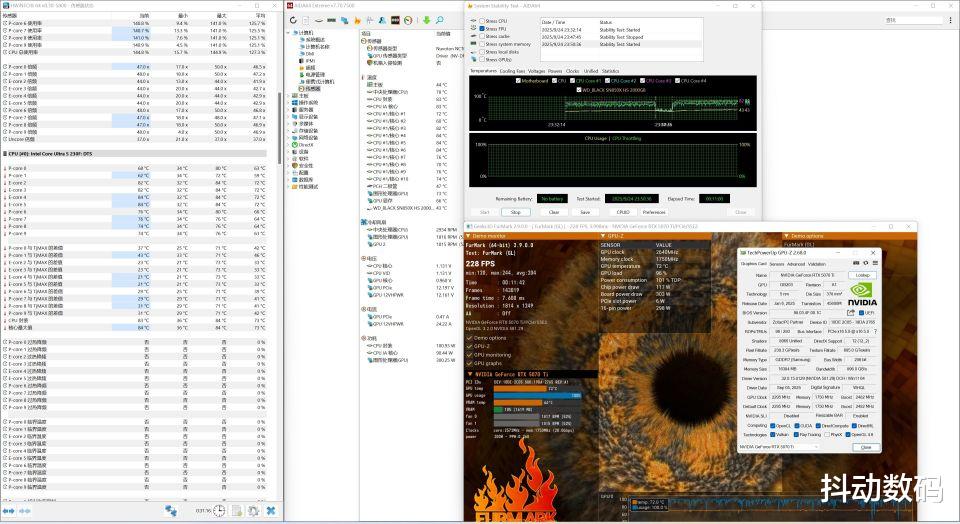Click the magnifier search icon in AIDA64 toolbar

click(x=439, y=19)
